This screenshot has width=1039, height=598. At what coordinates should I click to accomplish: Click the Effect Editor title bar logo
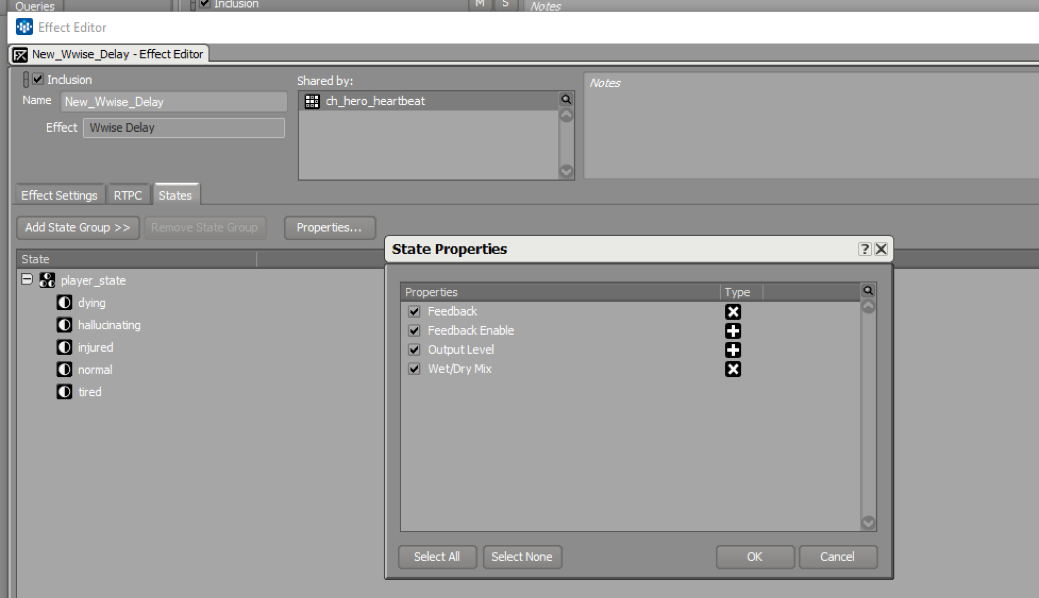(25, 27)
